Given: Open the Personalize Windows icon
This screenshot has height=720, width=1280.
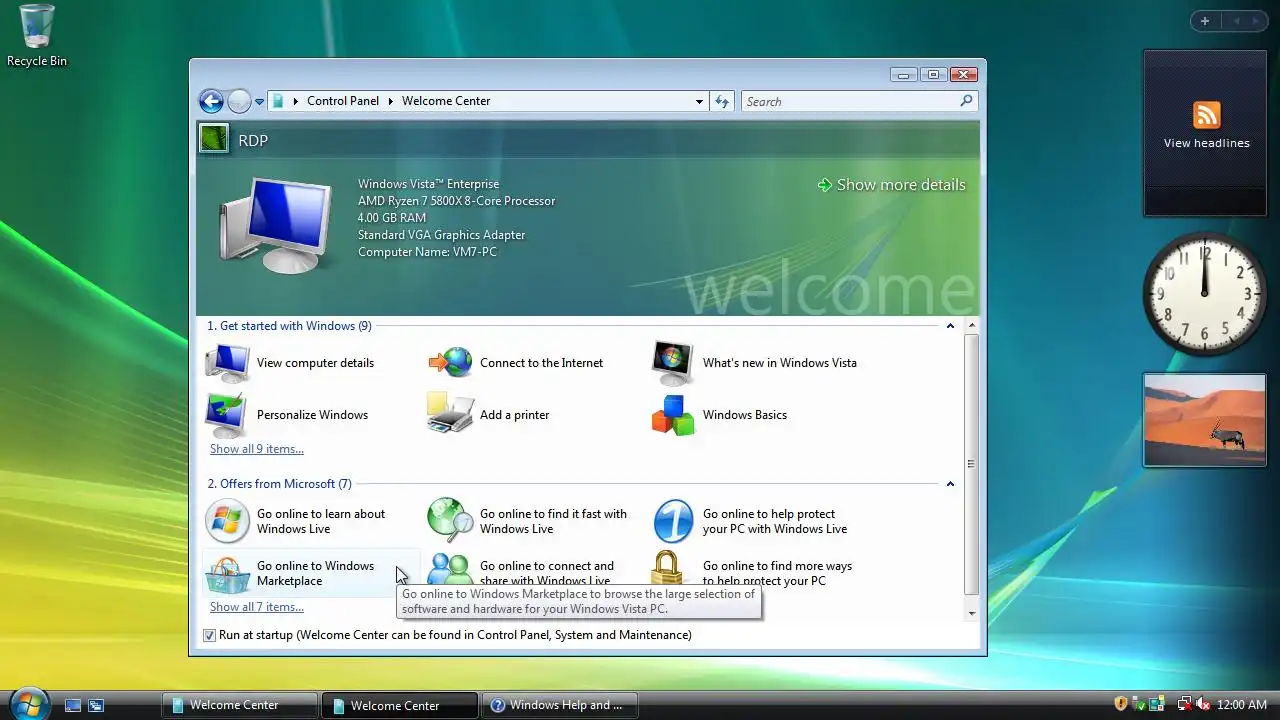Looking at the screenshot, I should click(x=227, y=415).
